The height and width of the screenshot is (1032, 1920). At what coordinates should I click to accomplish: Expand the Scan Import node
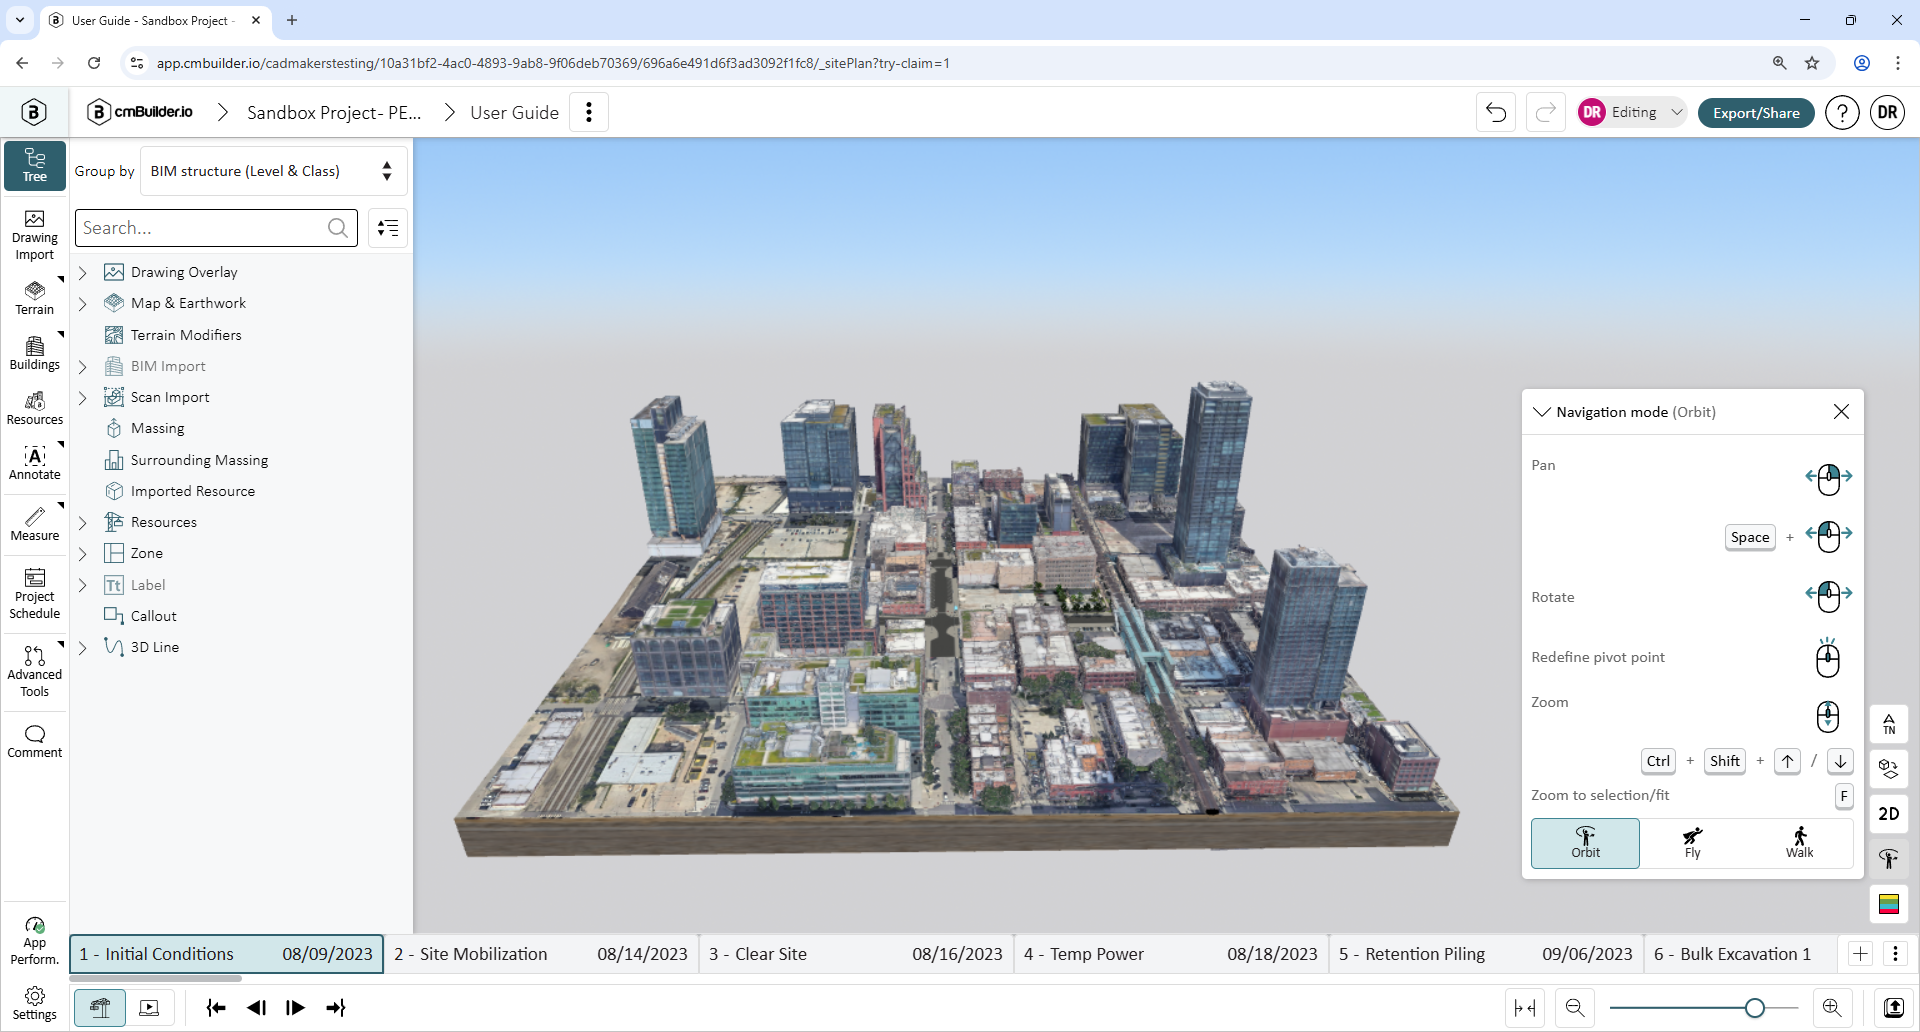(x=83, y=397)
